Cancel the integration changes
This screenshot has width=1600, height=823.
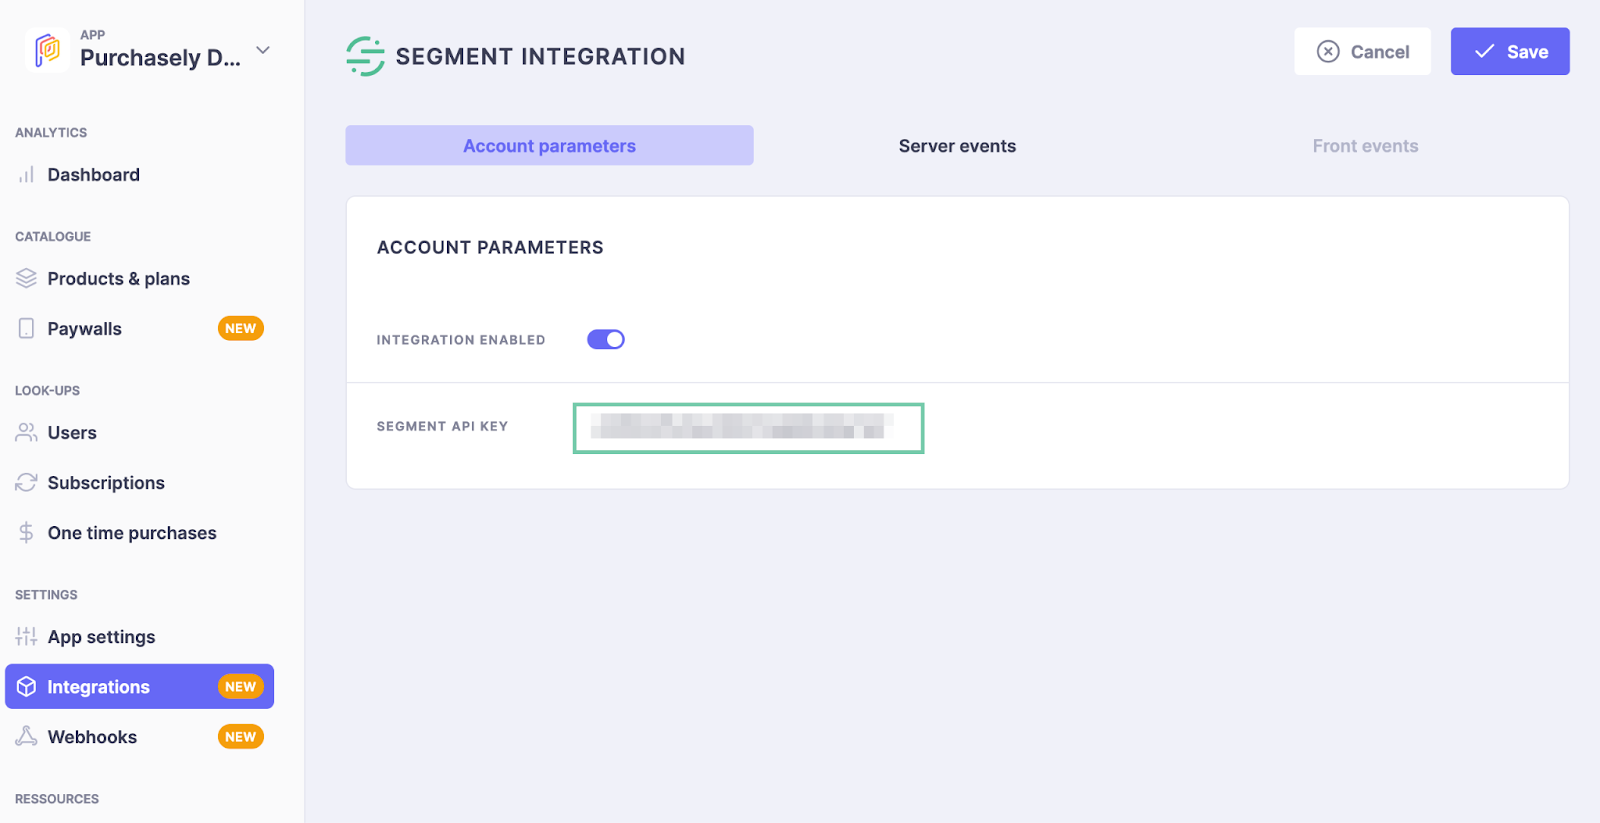click(x=1362, y=52)
